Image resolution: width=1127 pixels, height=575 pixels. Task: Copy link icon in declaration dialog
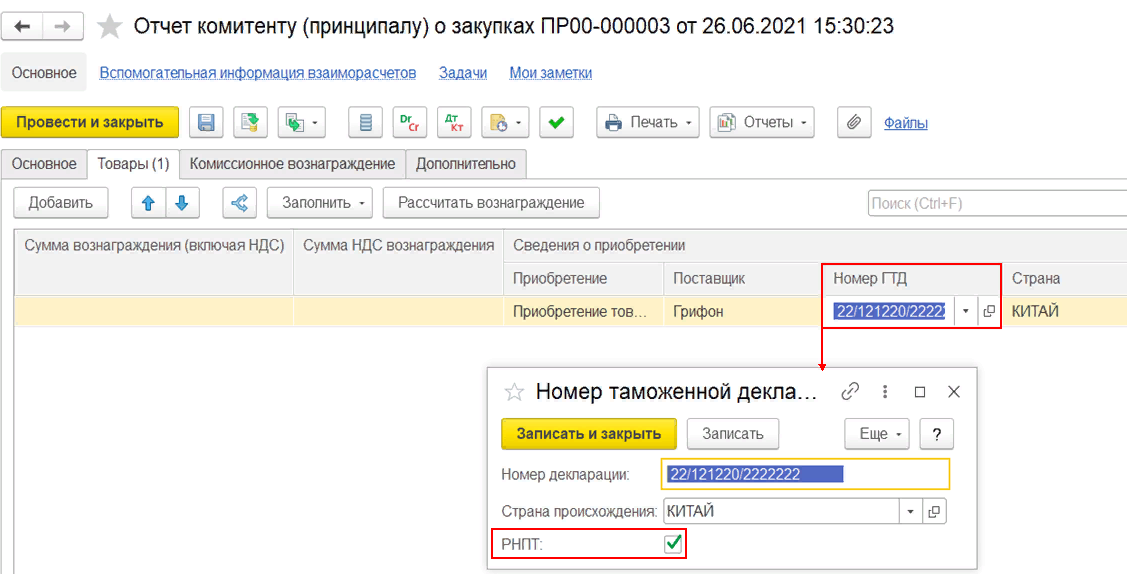click(851, 391)
